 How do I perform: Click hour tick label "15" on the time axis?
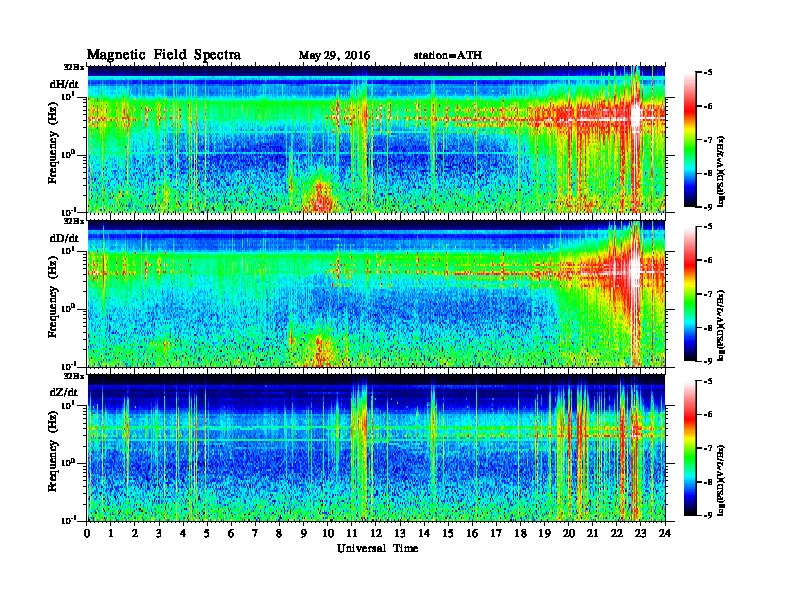(x=448, y=533)
